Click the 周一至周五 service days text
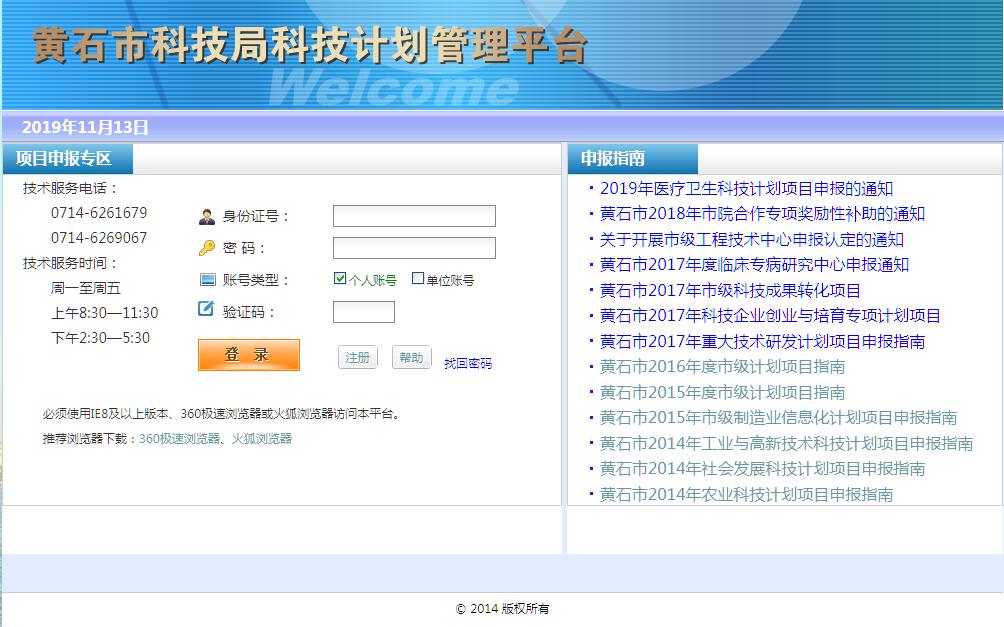The height and width of the screenshot is (627, 1004). 86,288
